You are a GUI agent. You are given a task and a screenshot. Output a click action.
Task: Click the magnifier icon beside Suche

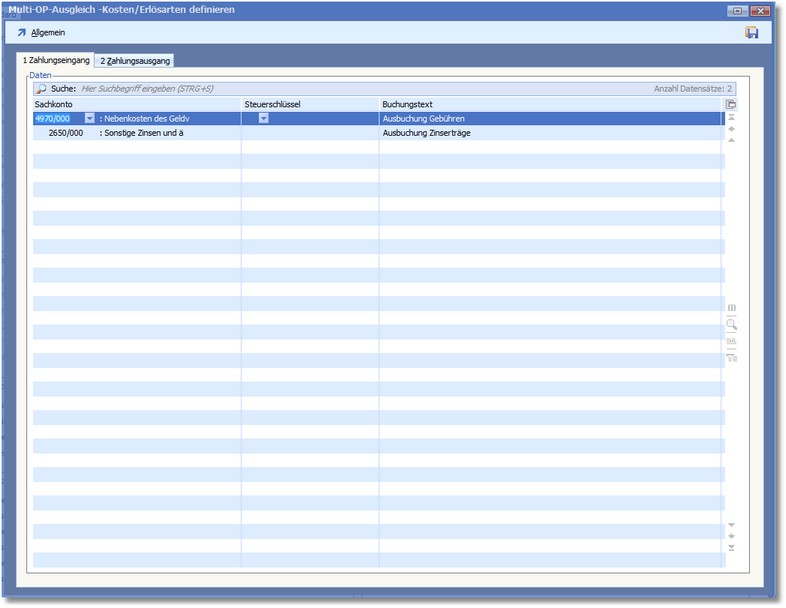coord(41,89)
